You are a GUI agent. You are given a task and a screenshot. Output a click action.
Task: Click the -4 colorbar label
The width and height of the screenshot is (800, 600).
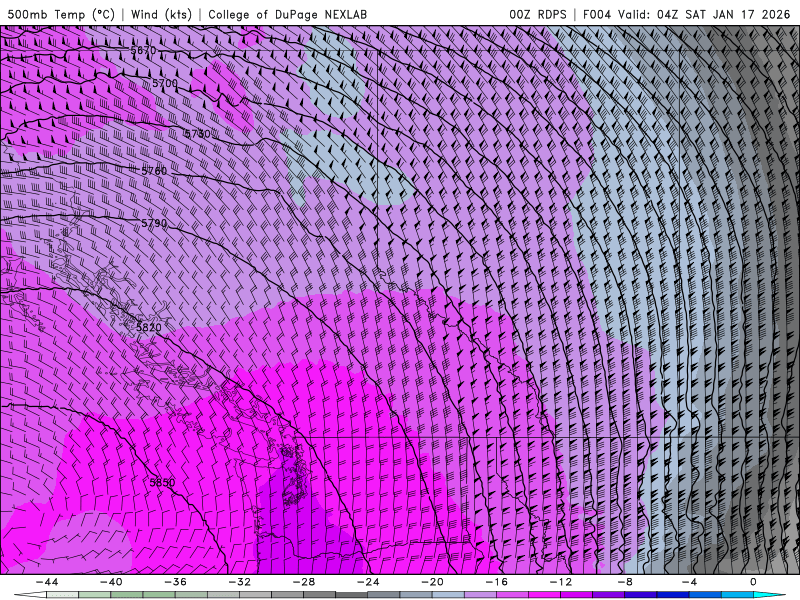690,582
